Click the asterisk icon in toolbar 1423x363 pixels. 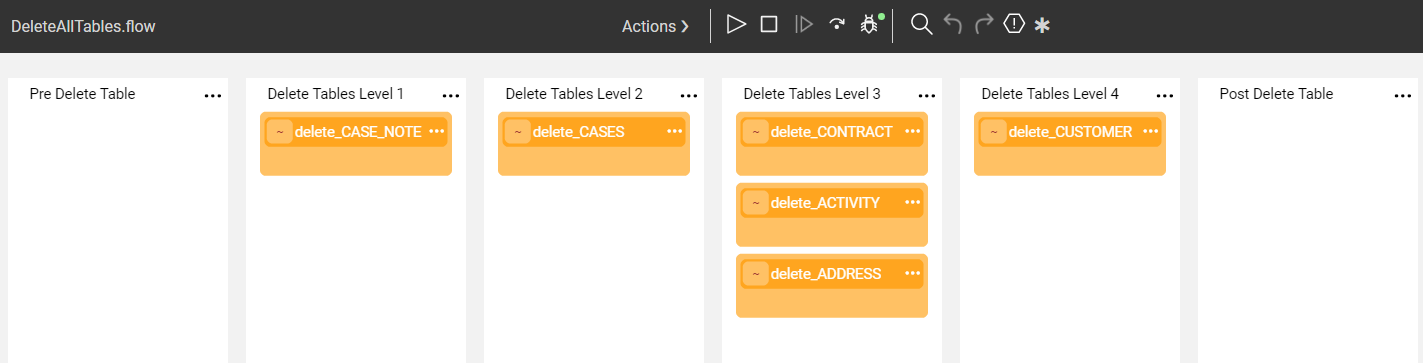click(1042, 25)
